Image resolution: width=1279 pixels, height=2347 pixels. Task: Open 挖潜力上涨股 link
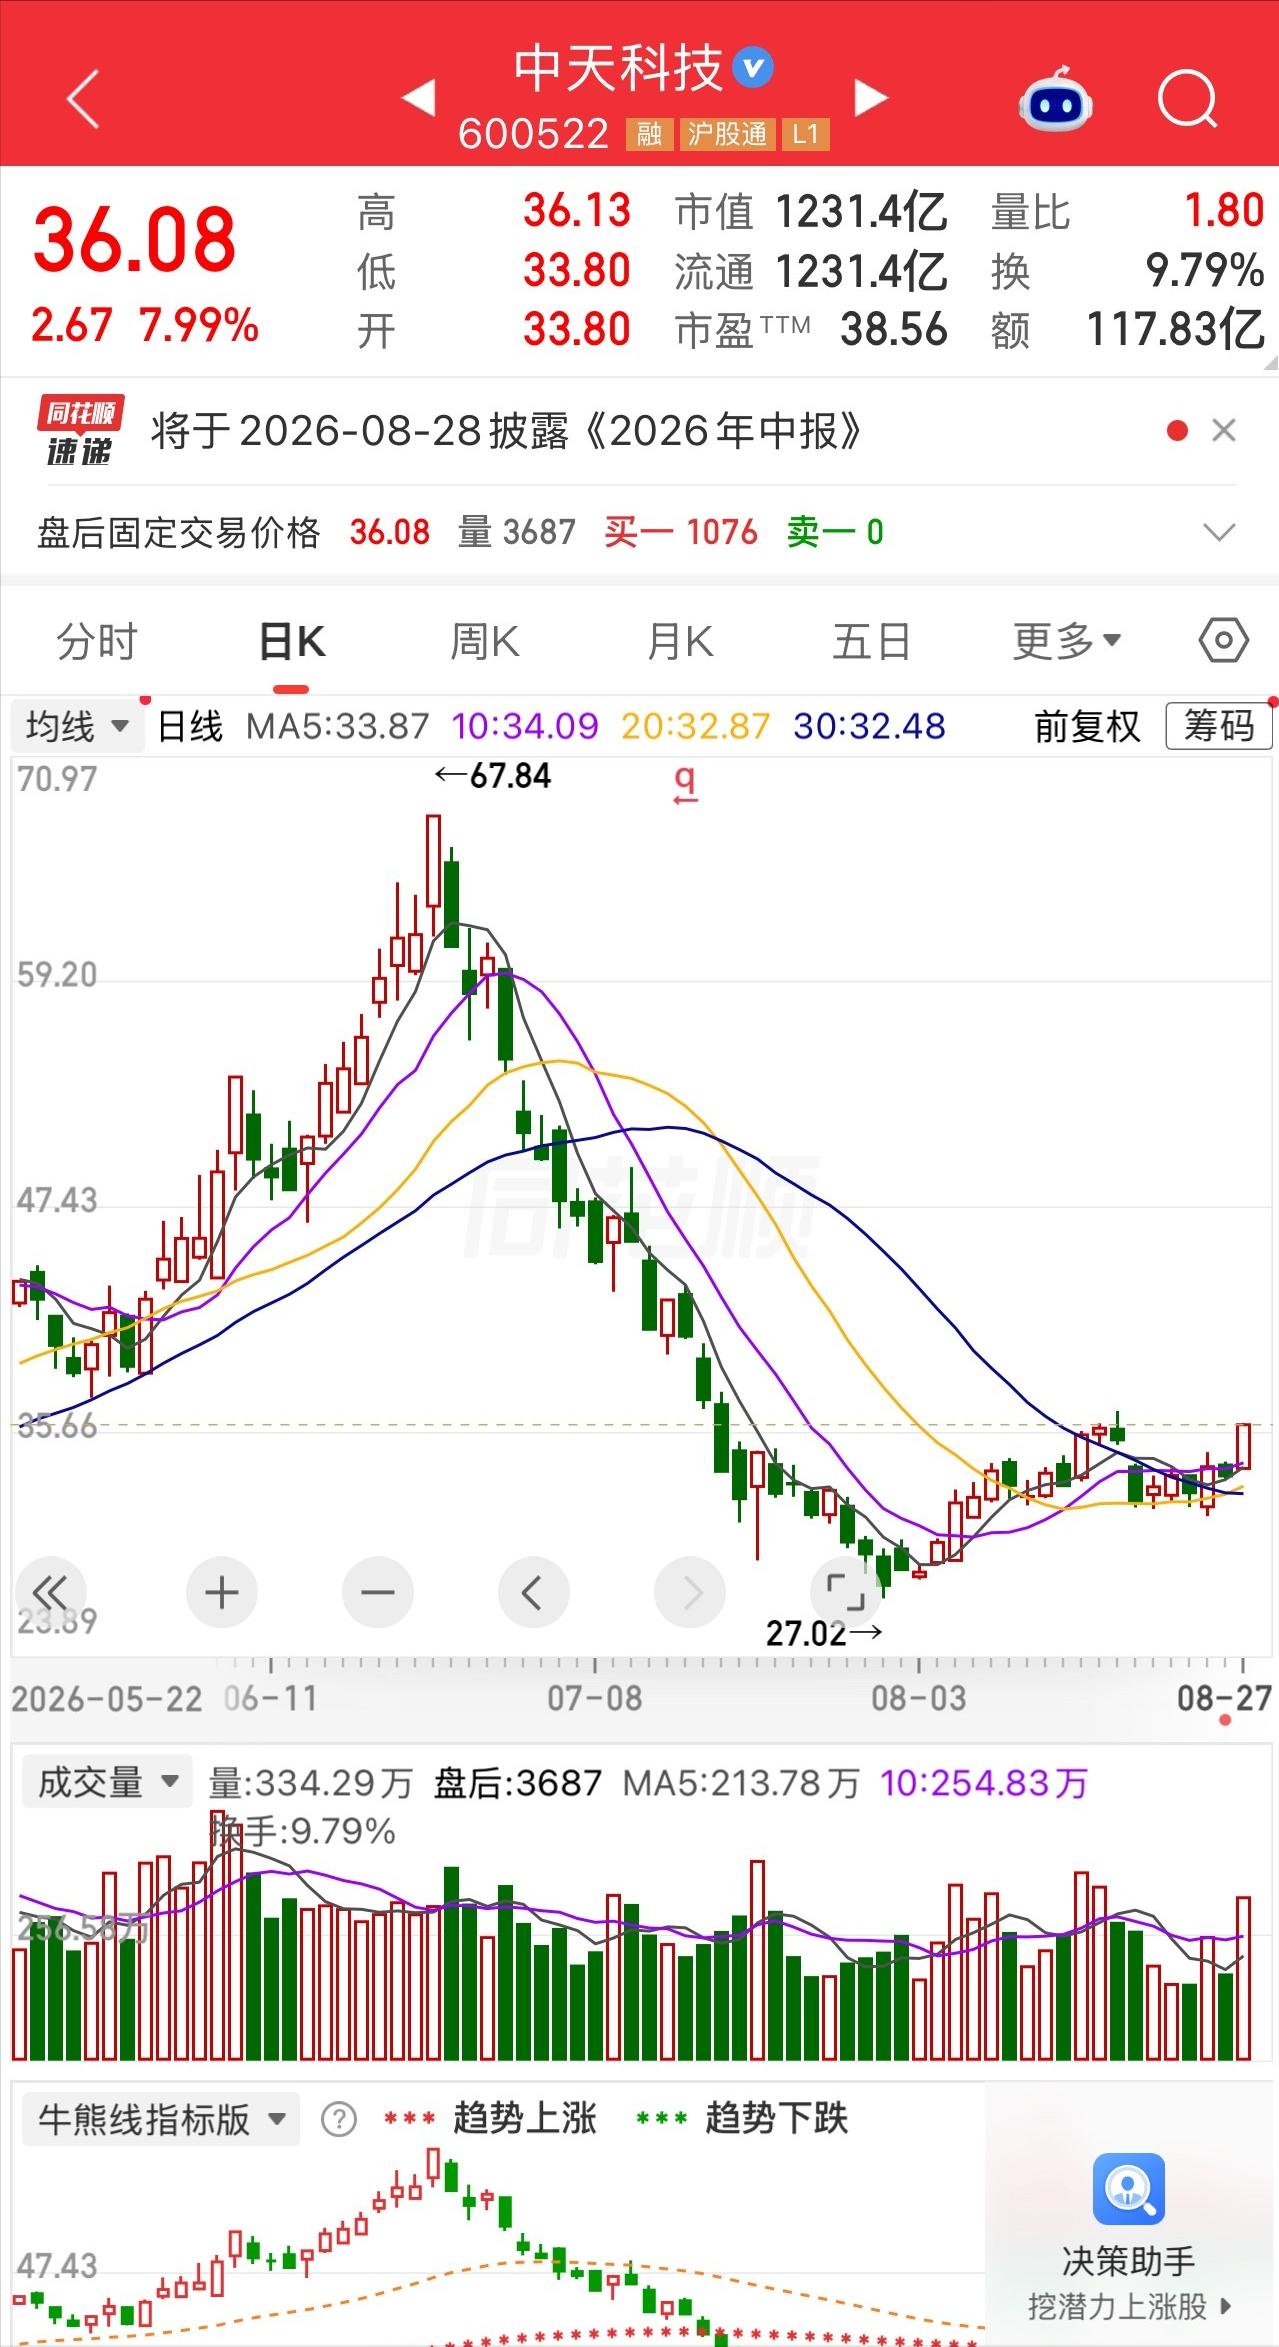pos(1129,2307)
